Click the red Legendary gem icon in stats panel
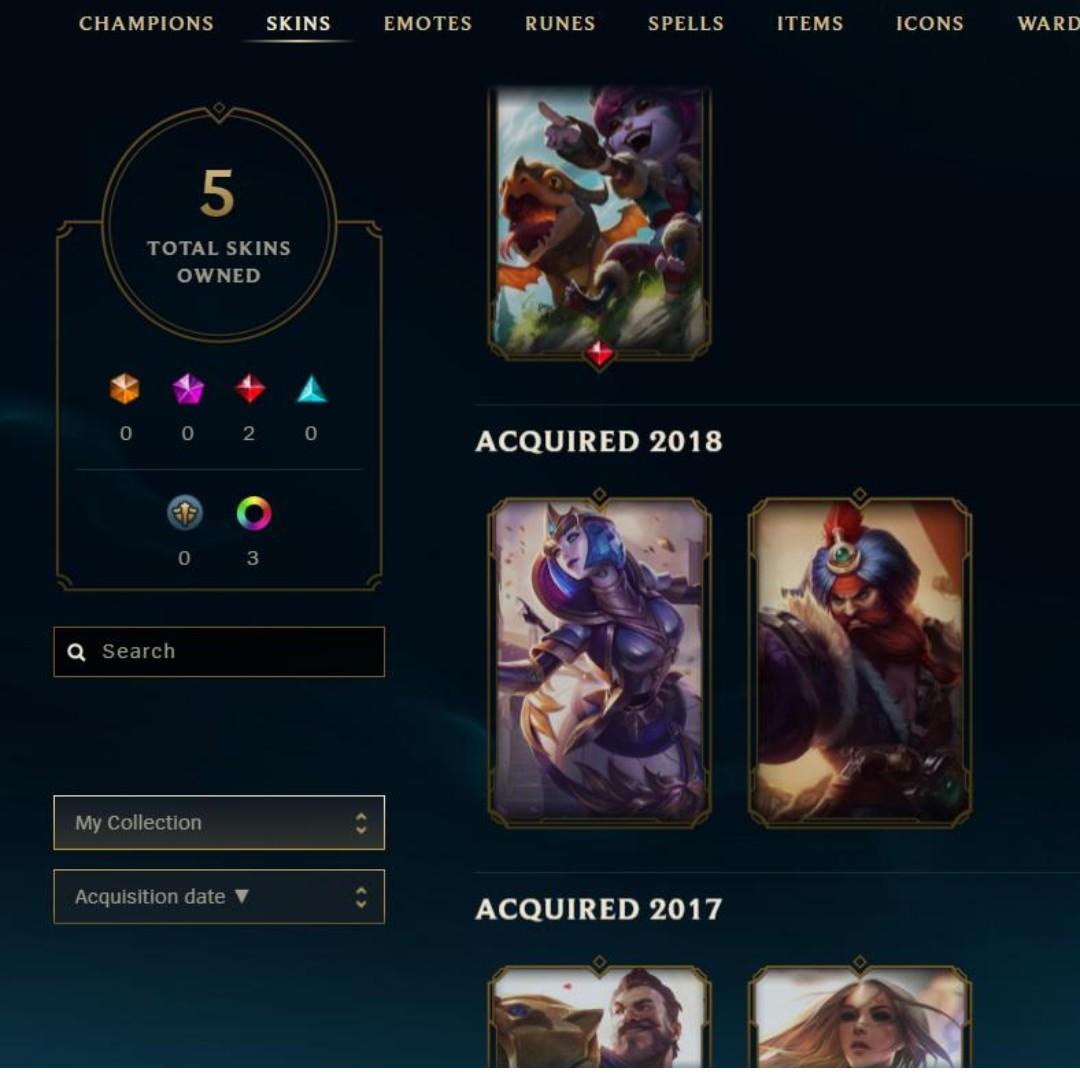 click(x=249, y=388)
